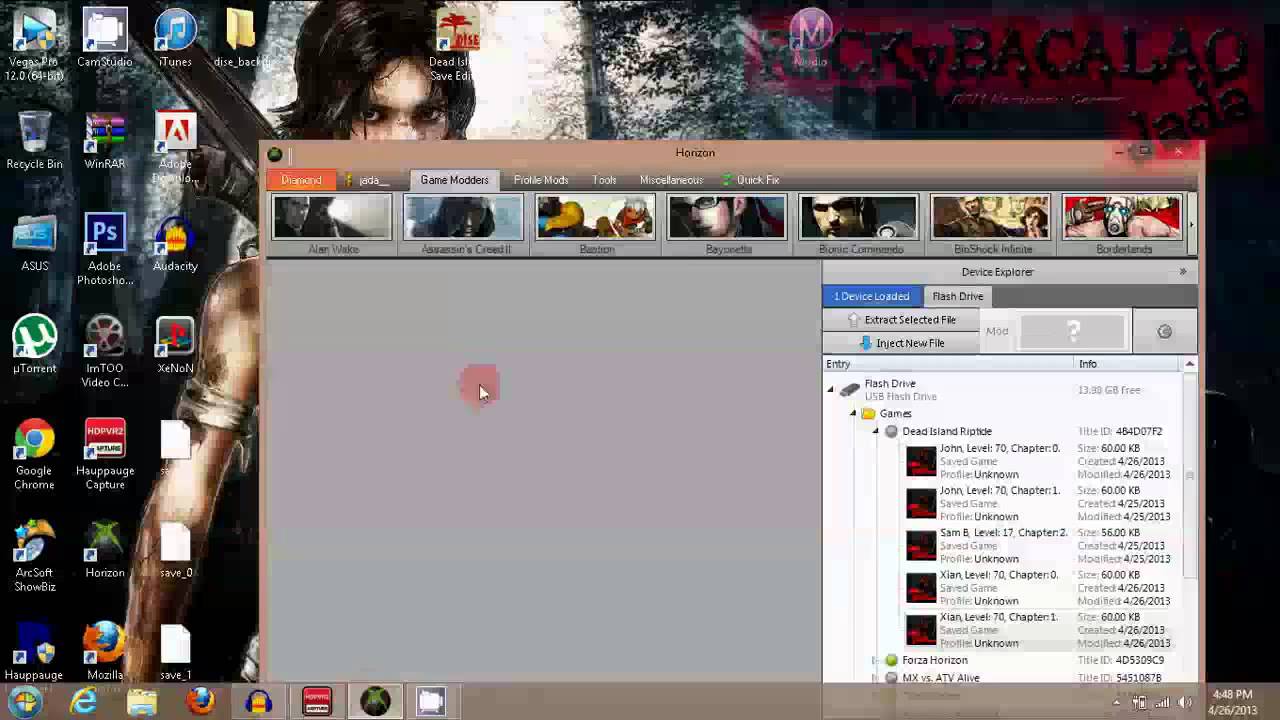Open the Profile Mods tab

(x=541, y=180)
